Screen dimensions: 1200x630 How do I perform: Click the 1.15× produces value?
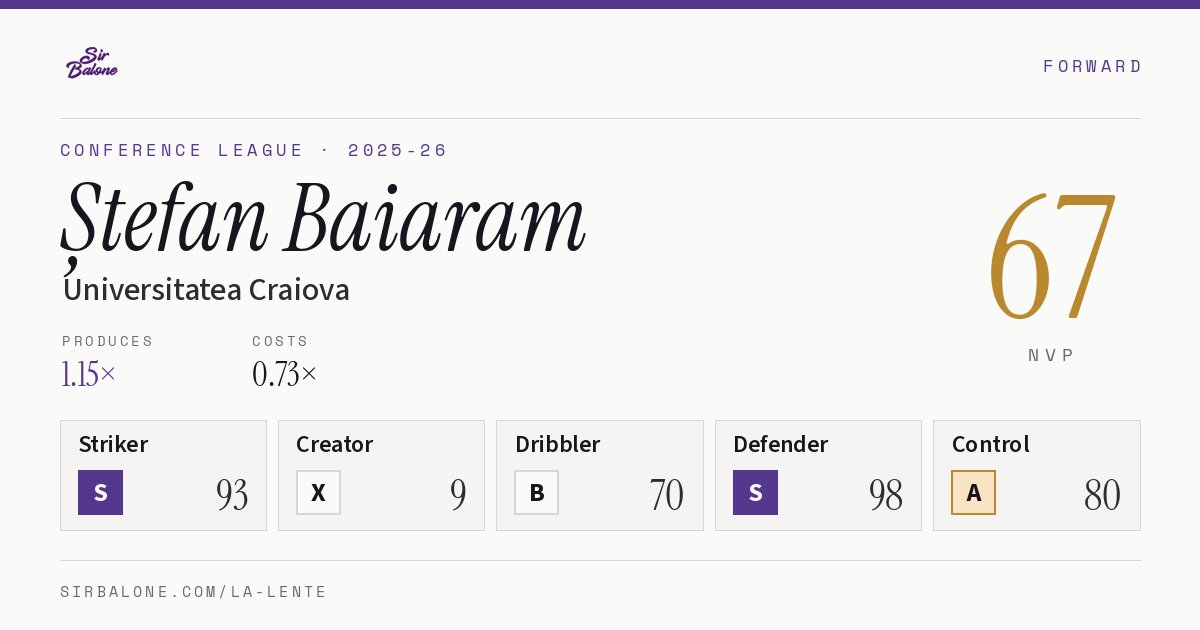click(88, 374)
